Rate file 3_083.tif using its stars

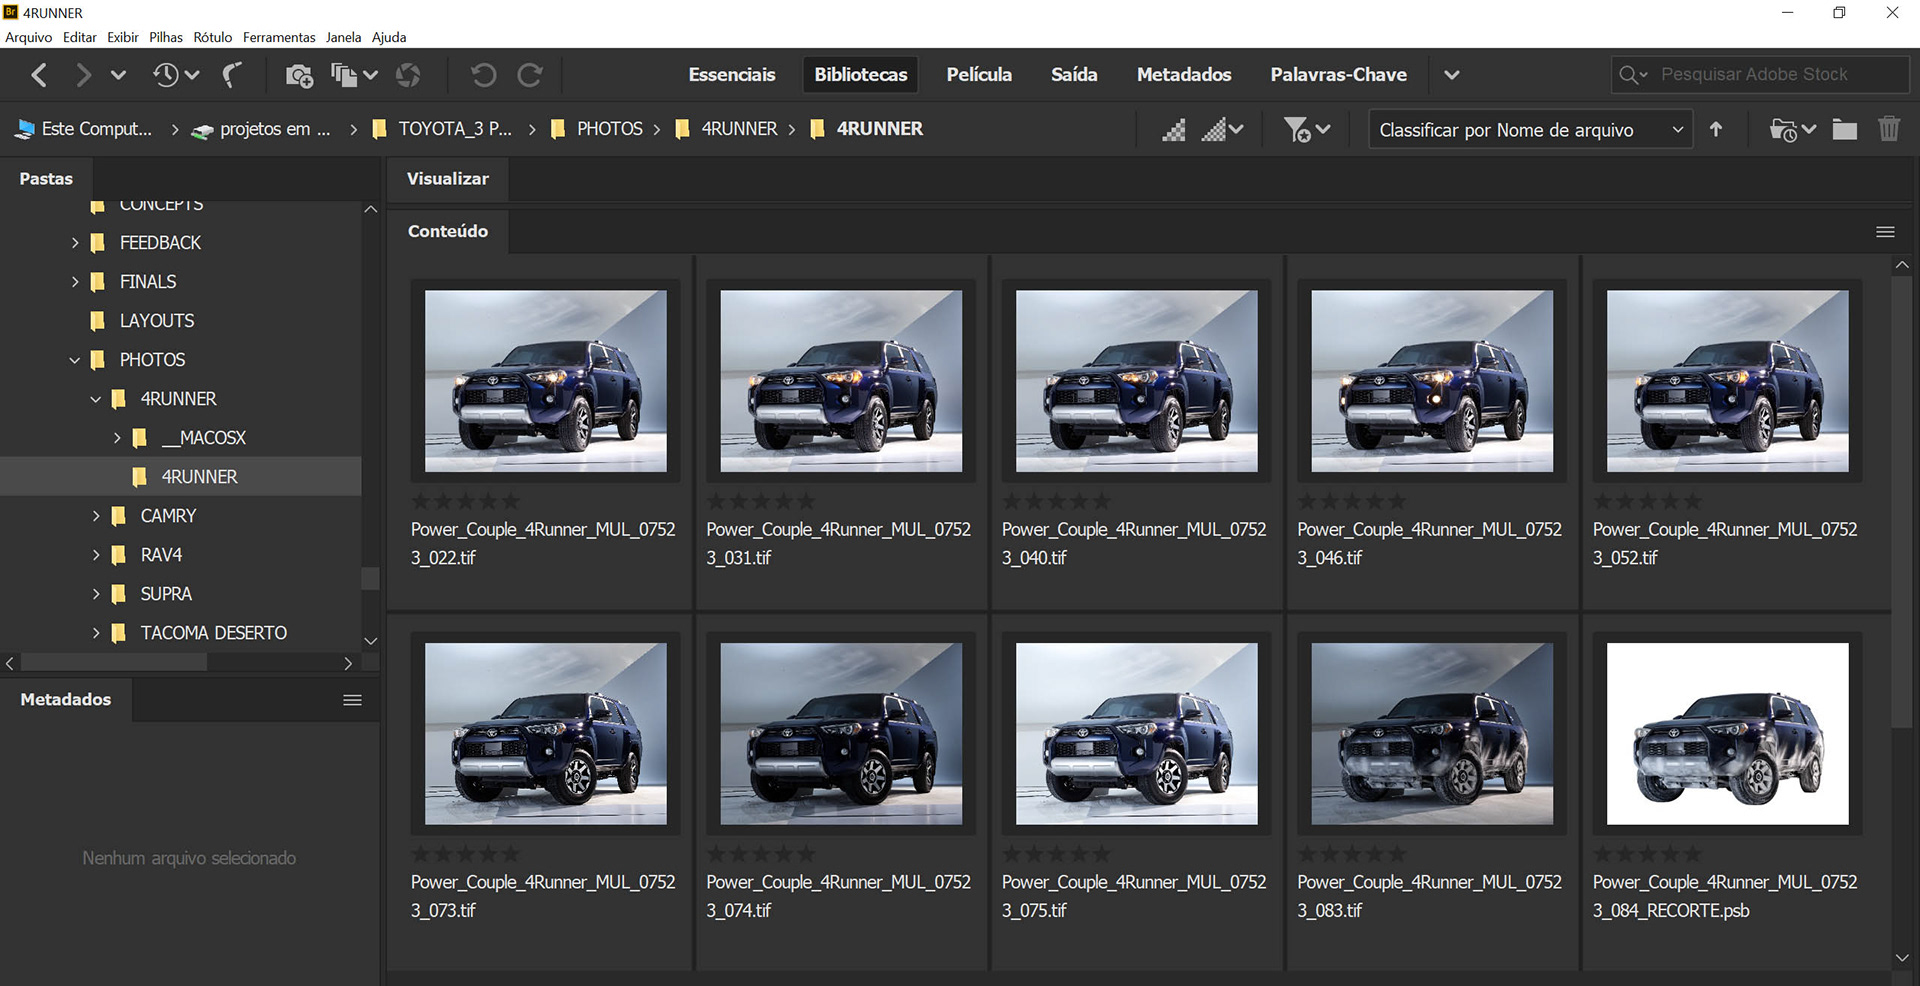[x=1352, y=854]
